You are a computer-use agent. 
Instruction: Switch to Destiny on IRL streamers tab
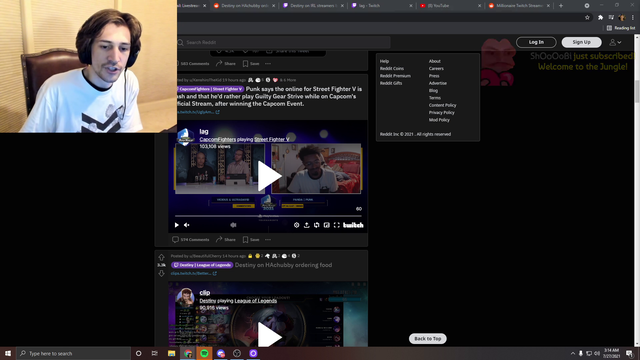pos(313,6)
